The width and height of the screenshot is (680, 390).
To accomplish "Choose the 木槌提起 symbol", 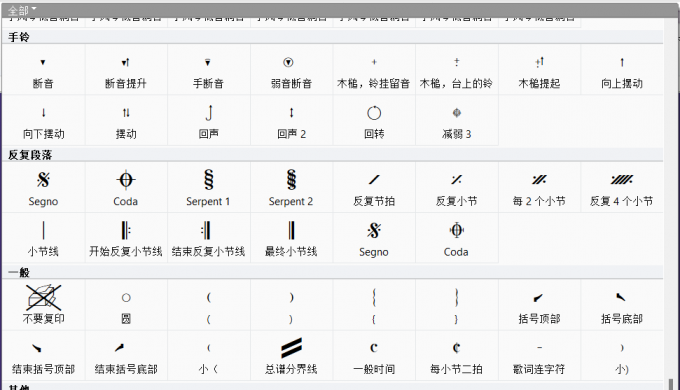I will [539, 70].
